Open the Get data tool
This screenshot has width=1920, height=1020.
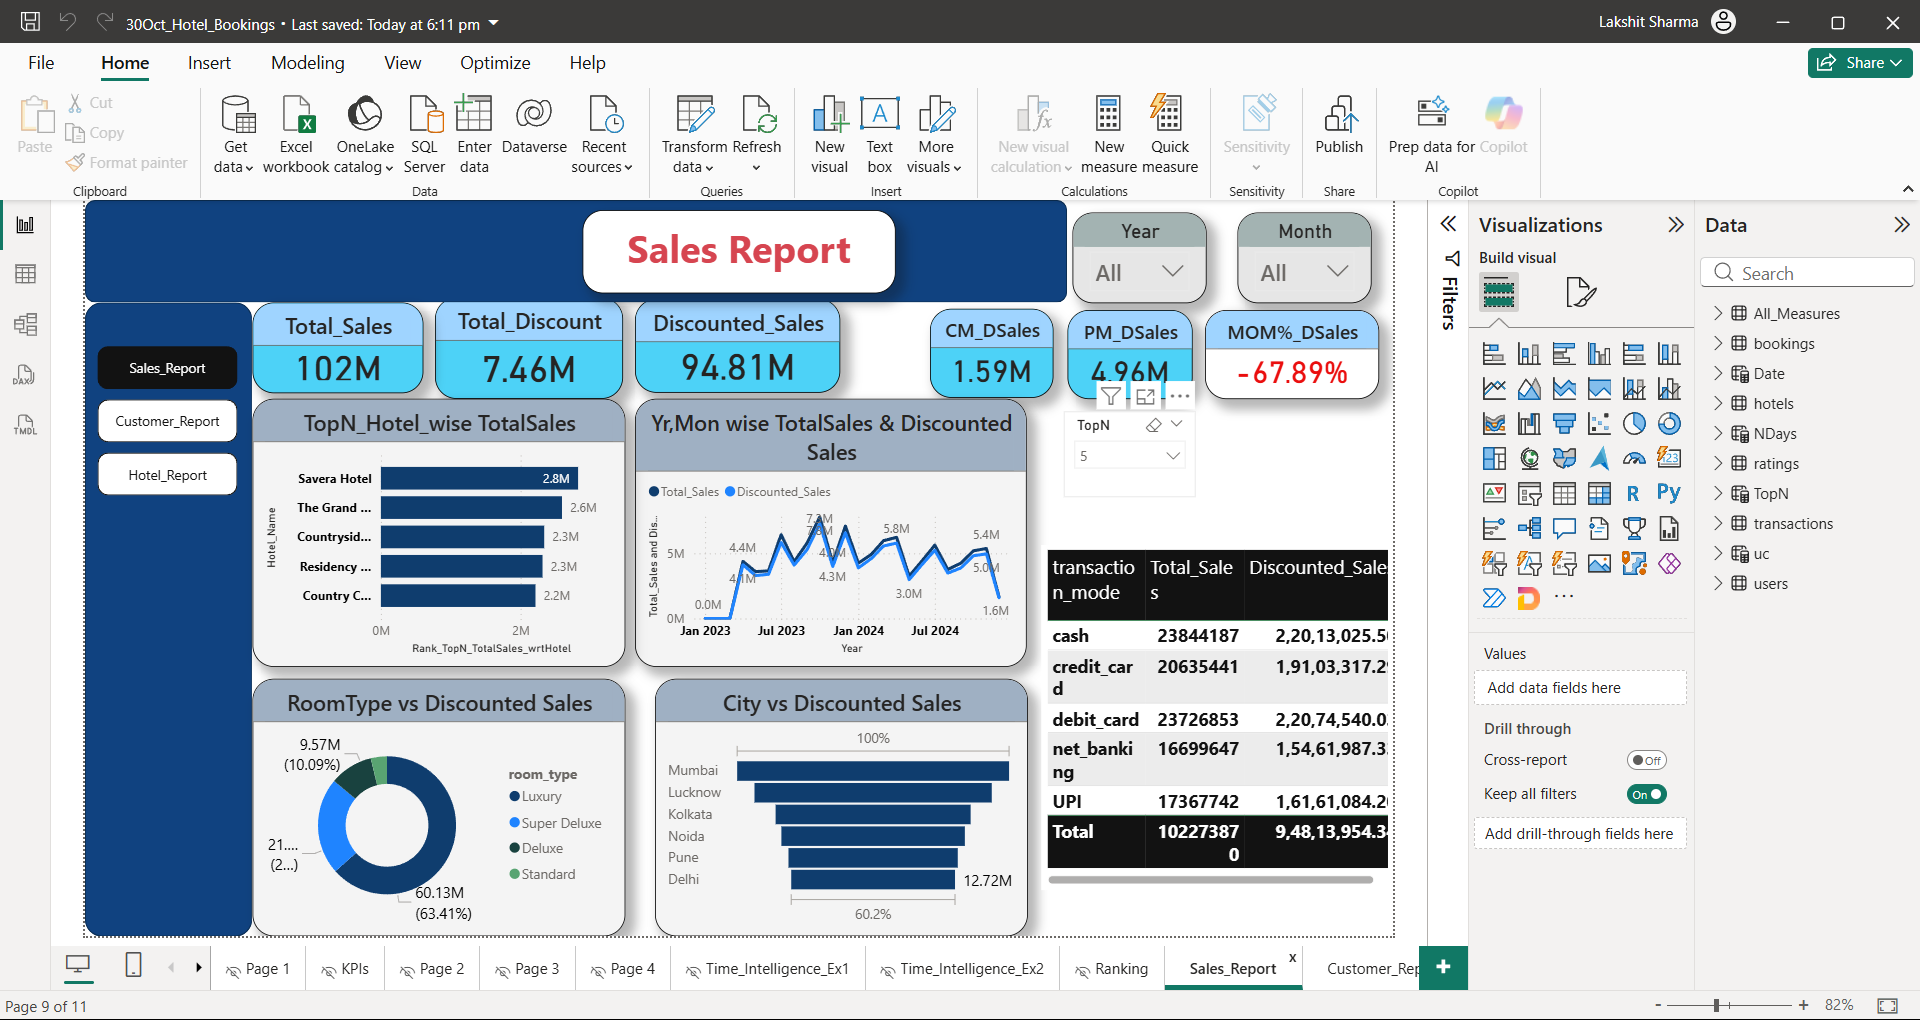(x=235, y=134)
